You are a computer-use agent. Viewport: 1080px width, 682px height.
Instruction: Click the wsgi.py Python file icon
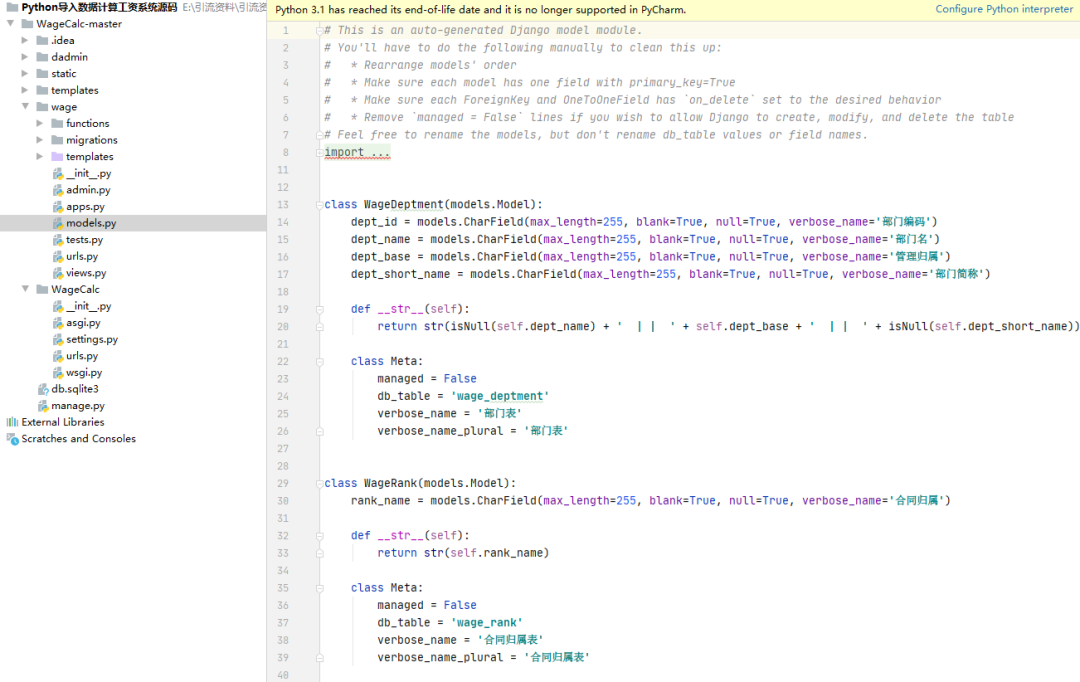pos(58,372)
